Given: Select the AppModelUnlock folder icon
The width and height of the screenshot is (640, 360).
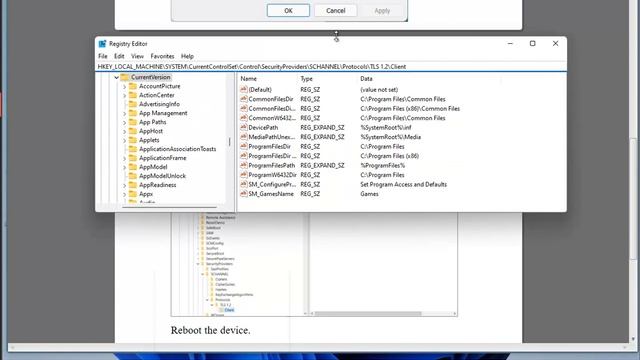Looking at the screenshot, I should click(133, 176).
